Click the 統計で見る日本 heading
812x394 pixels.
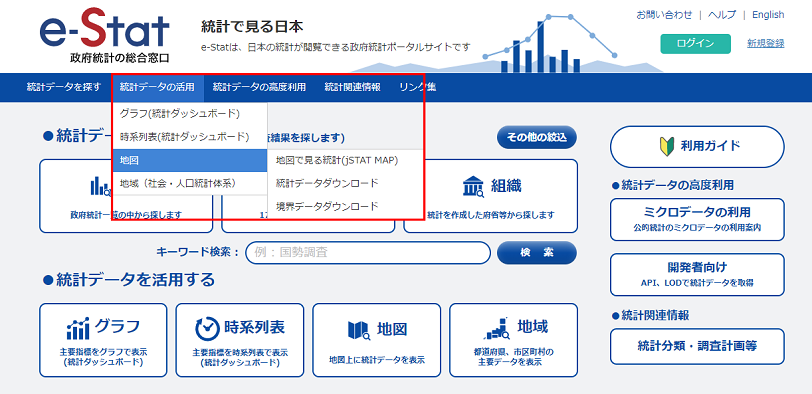tap(252, 26)
